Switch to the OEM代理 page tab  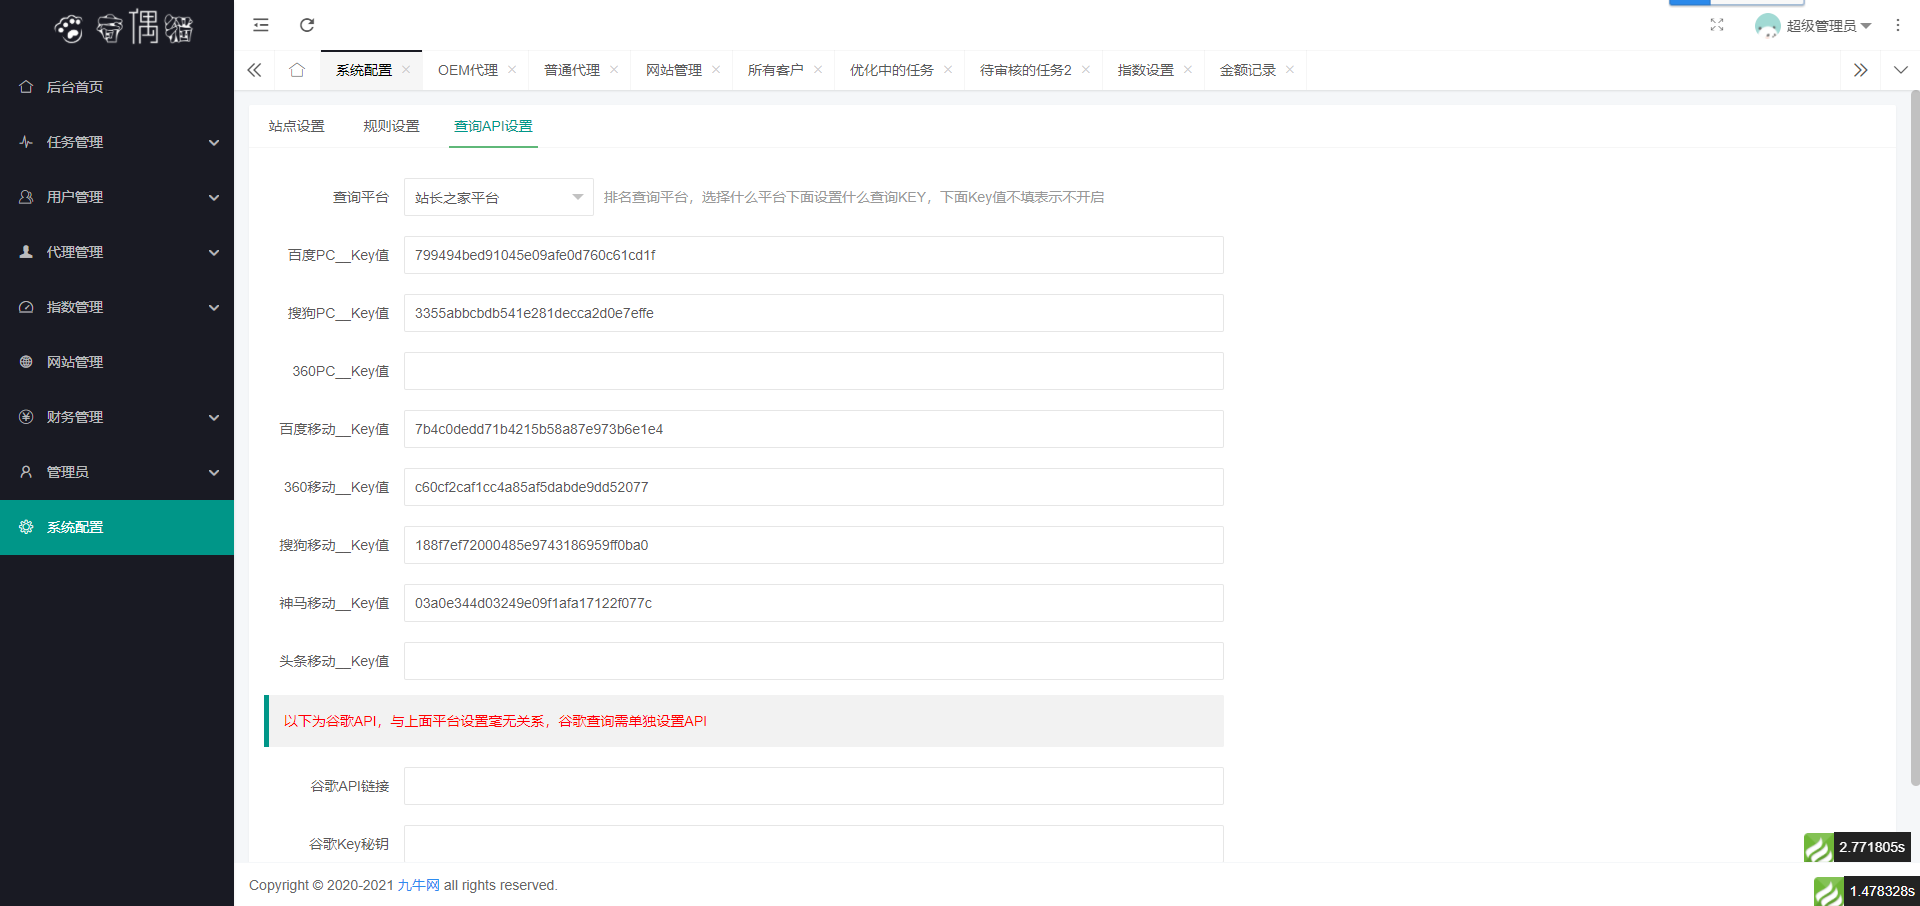(x=468, y=70)
